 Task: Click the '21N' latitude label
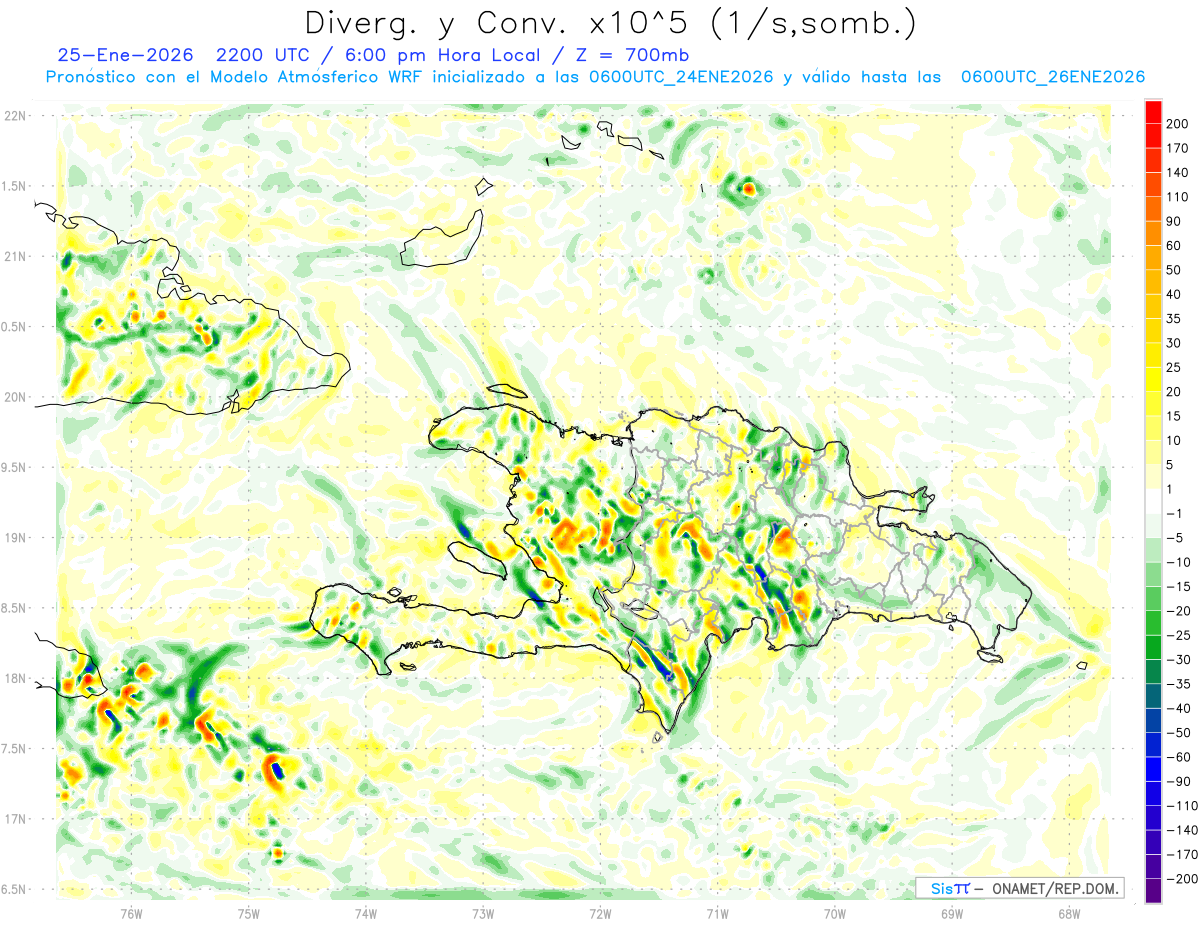pyautogui.click(x=15, y=257)
